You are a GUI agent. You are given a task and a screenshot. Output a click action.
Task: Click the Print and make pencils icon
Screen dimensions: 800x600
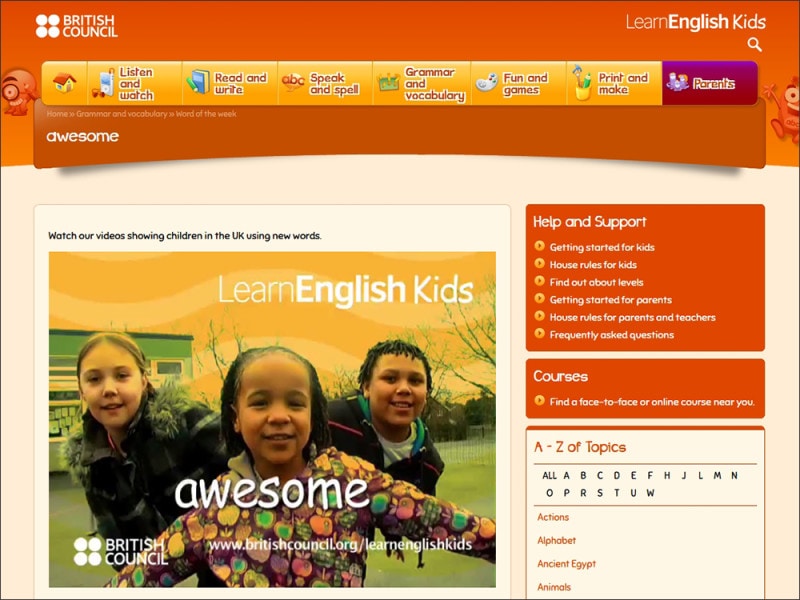tap(581, 84)
